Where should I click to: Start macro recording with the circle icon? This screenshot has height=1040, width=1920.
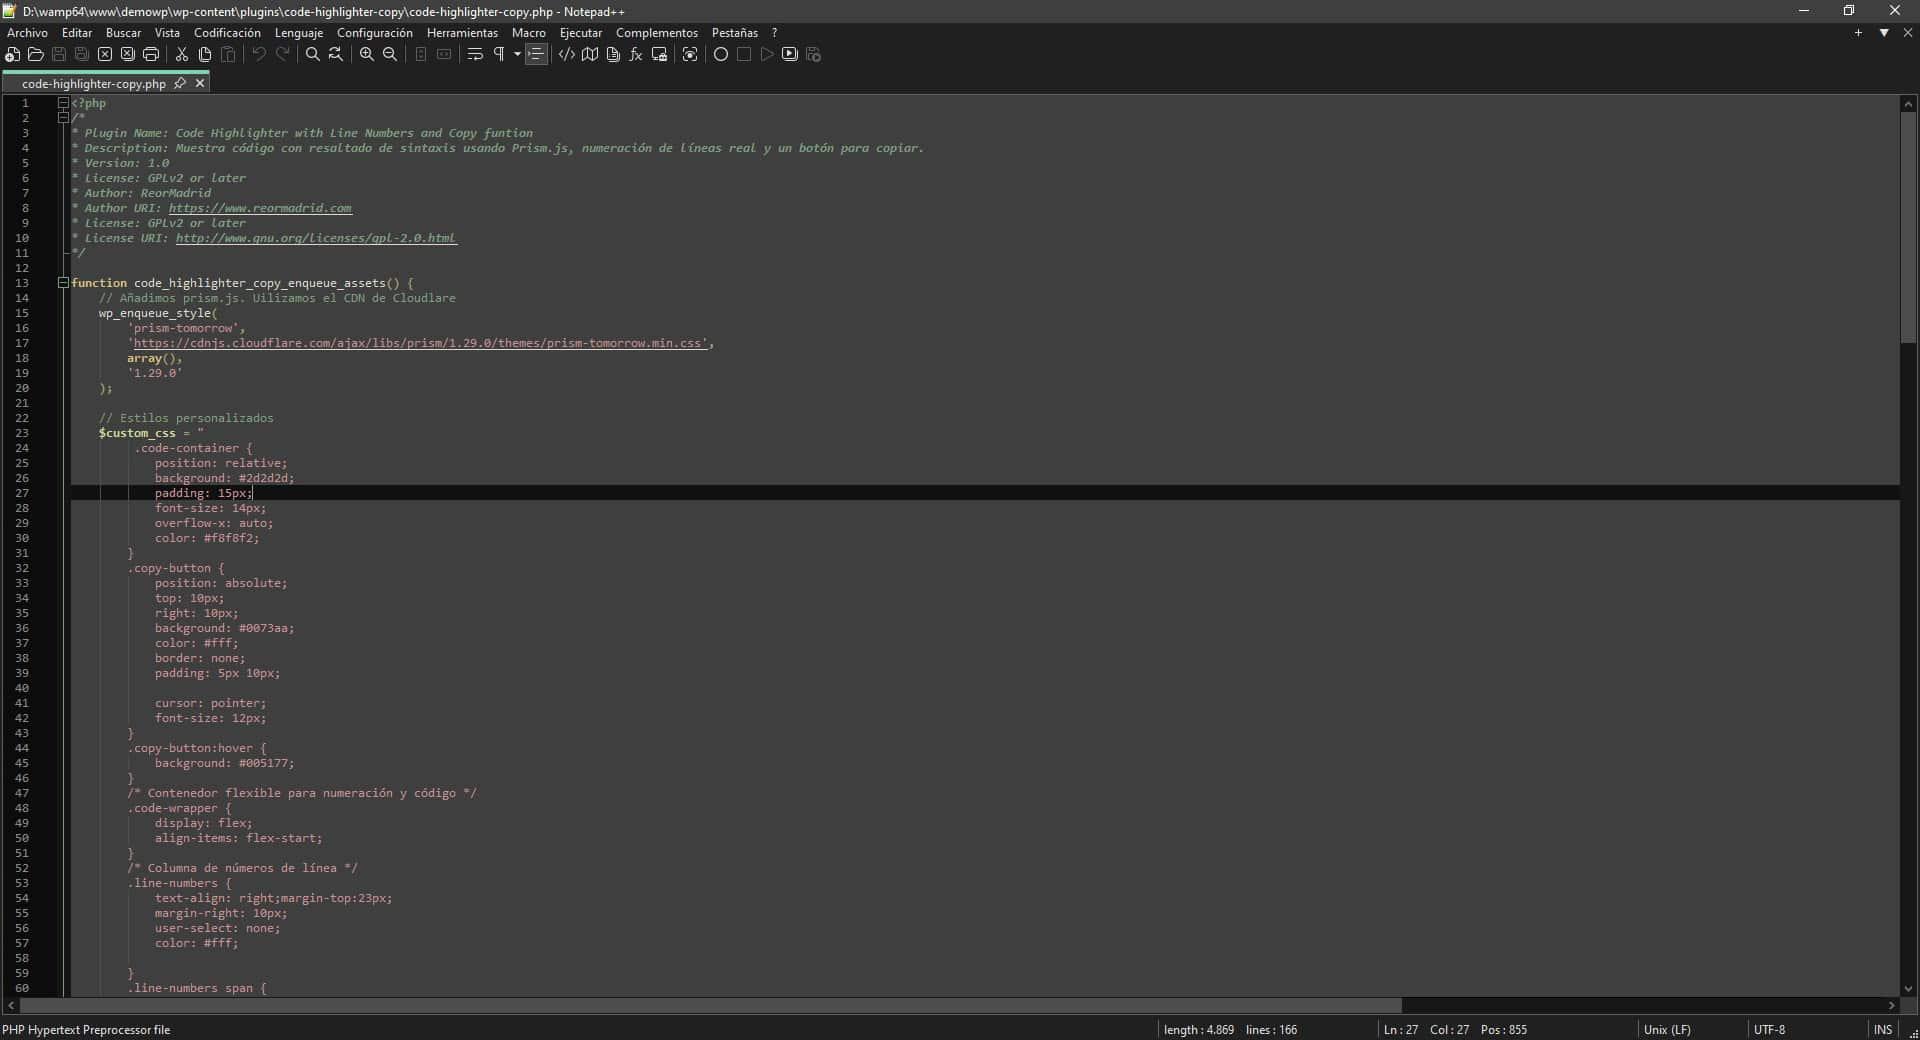tap(721, 54)
